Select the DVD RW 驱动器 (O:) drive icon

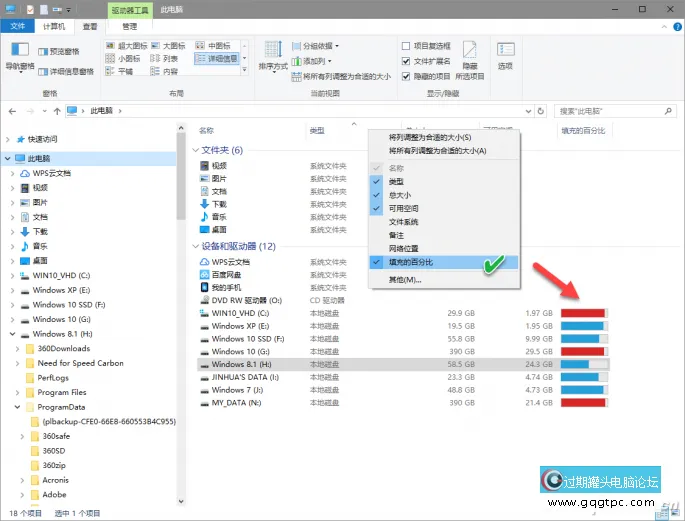pyautogui.click(x=206, y=300)
